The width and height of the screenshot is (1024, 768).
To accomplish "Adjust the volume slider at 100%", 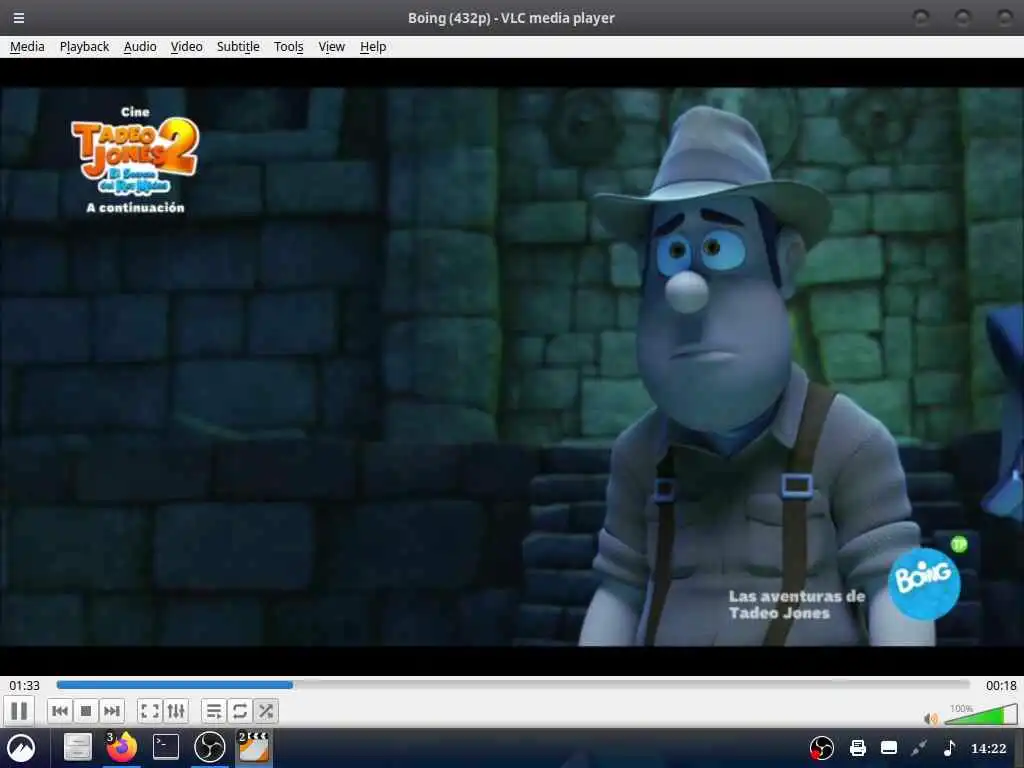I will pyautogui.click(x=980, y=715).
